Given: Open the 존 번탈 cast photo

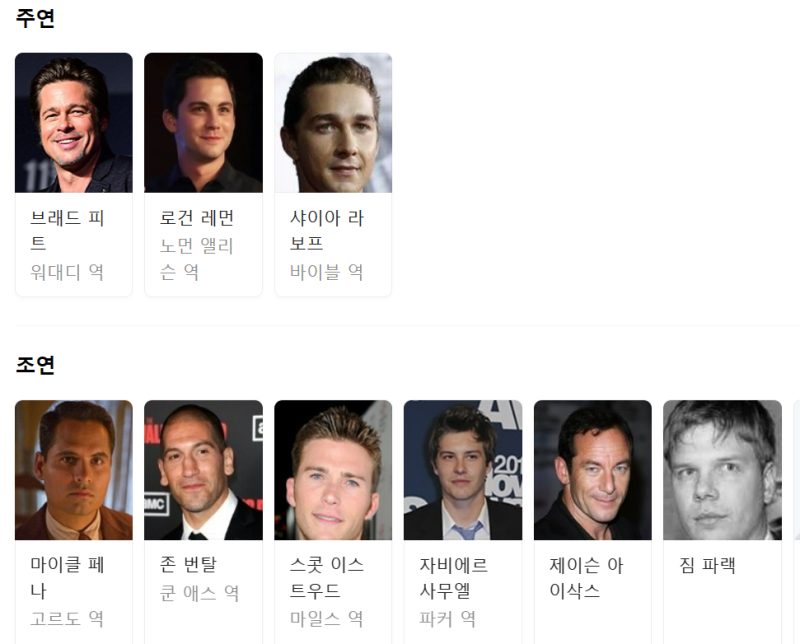Looking at the screenshot, I should coord(204,470).
